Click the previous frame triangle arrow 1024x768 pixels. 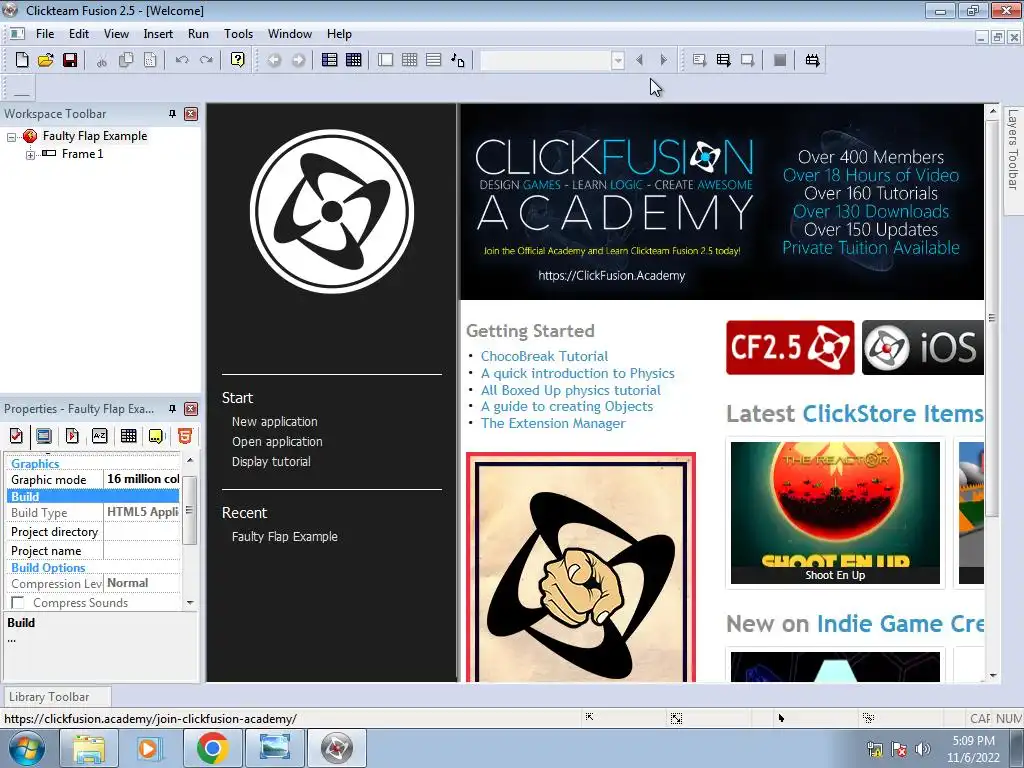(639, 60)
